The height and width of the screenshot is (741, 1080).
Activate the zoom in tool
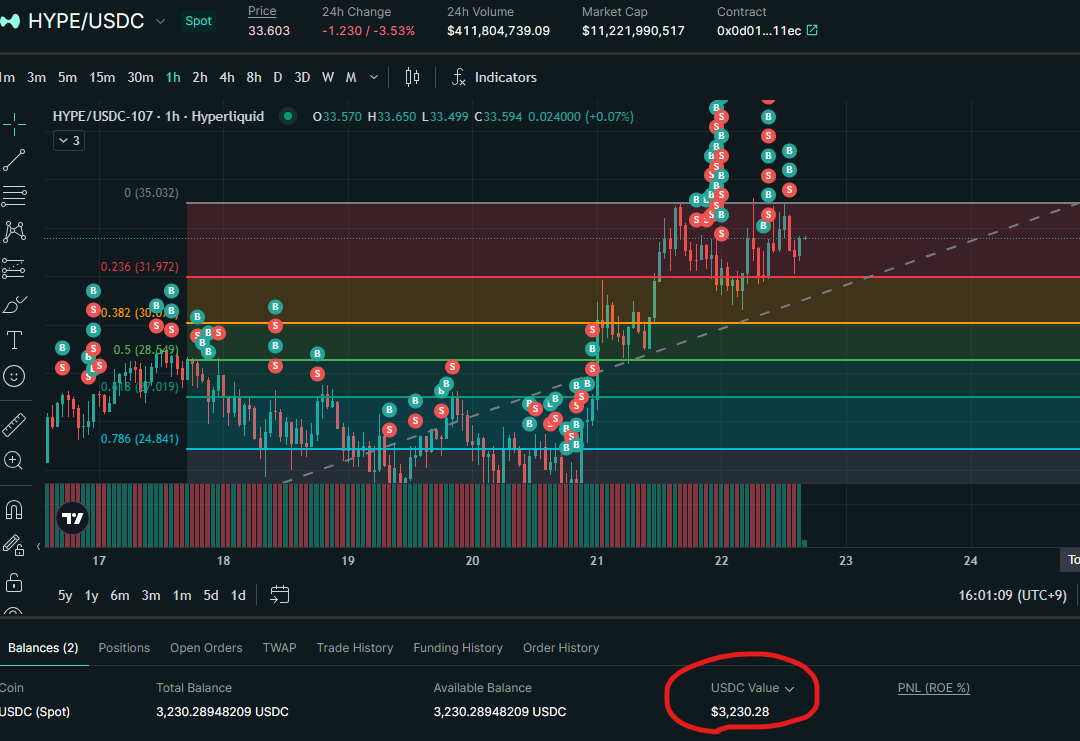tap(14, 460)
